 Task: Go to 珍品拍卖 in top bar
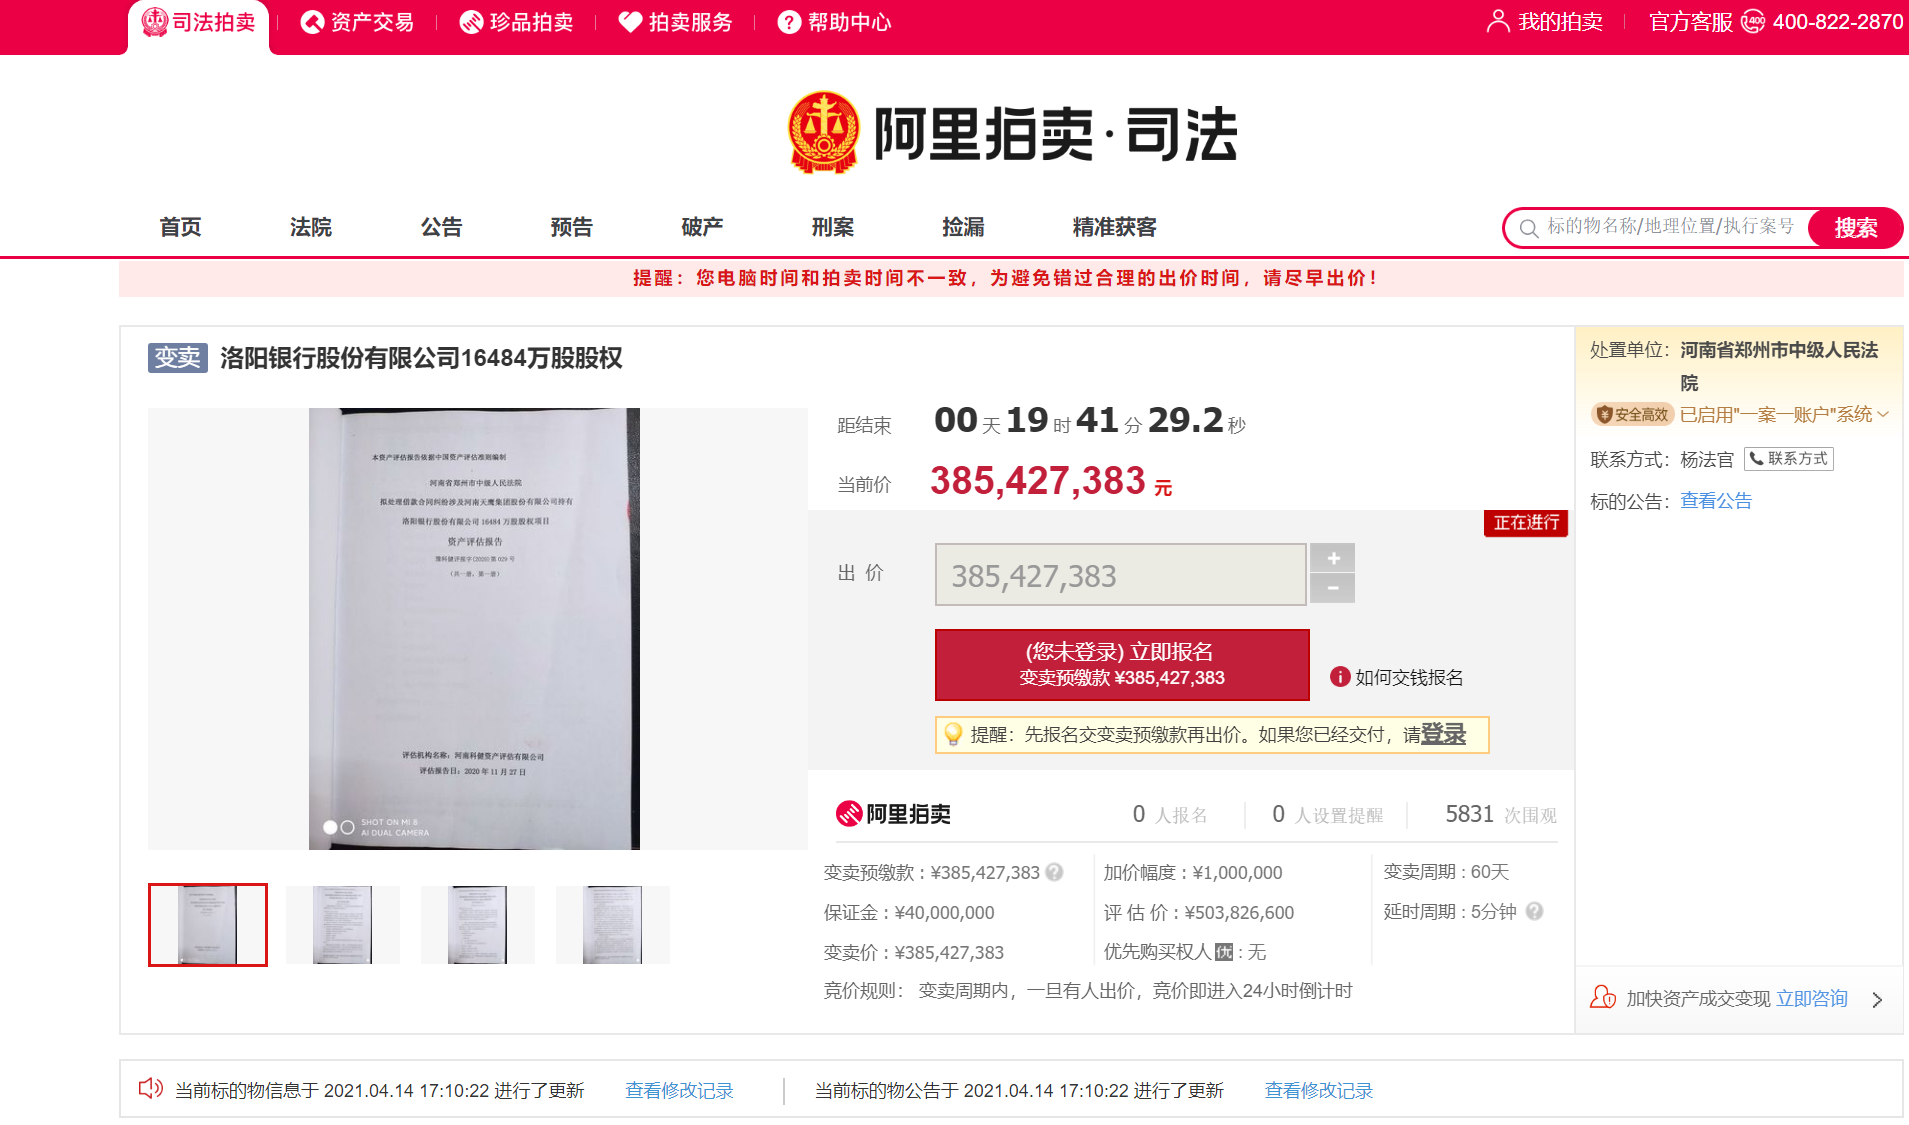click(517, 22)
